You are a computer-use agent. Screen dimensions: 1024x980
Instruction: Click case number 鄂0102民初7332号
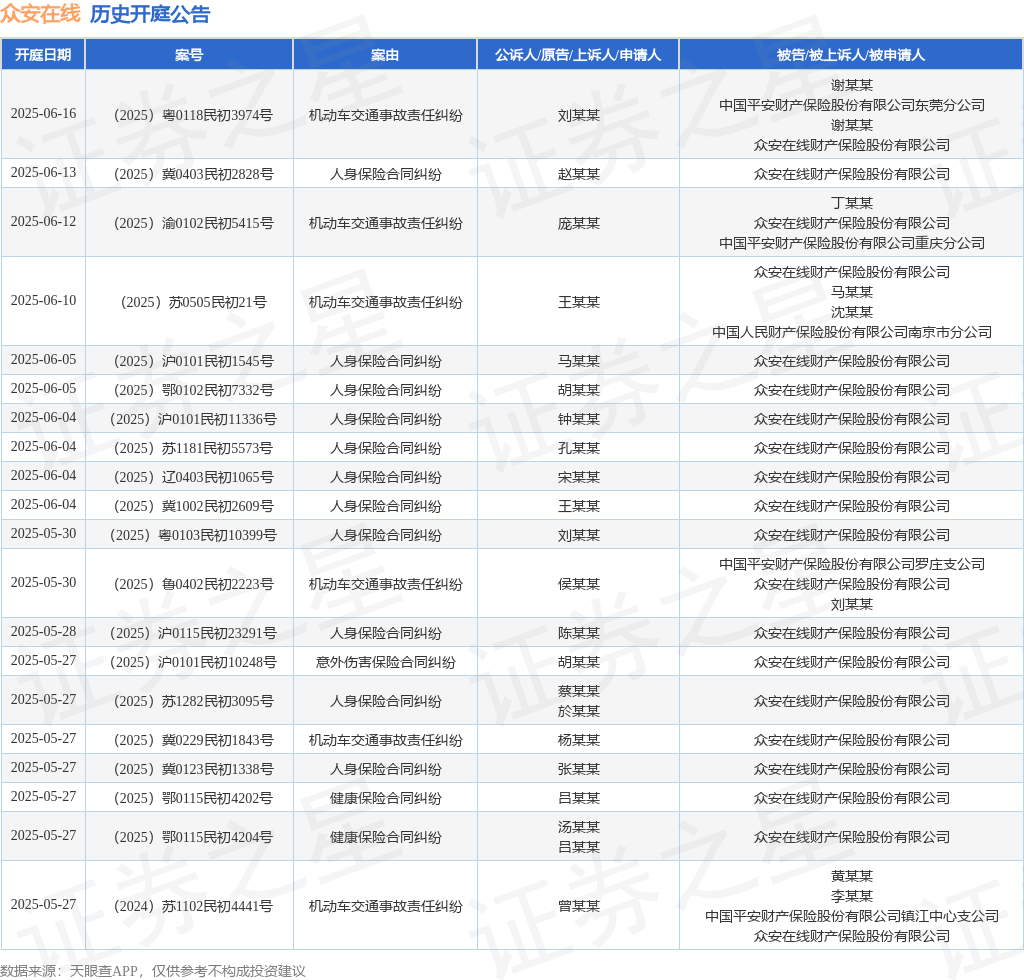tap(193, 390)
